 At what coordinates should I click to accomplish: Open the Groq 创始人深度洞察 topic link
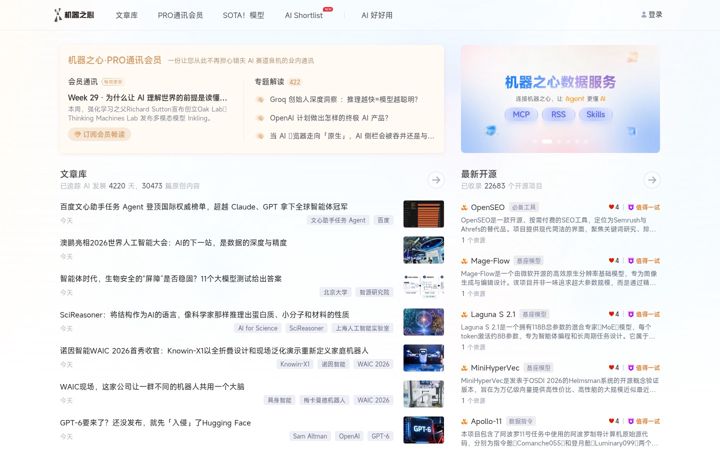tap(343, 99)
